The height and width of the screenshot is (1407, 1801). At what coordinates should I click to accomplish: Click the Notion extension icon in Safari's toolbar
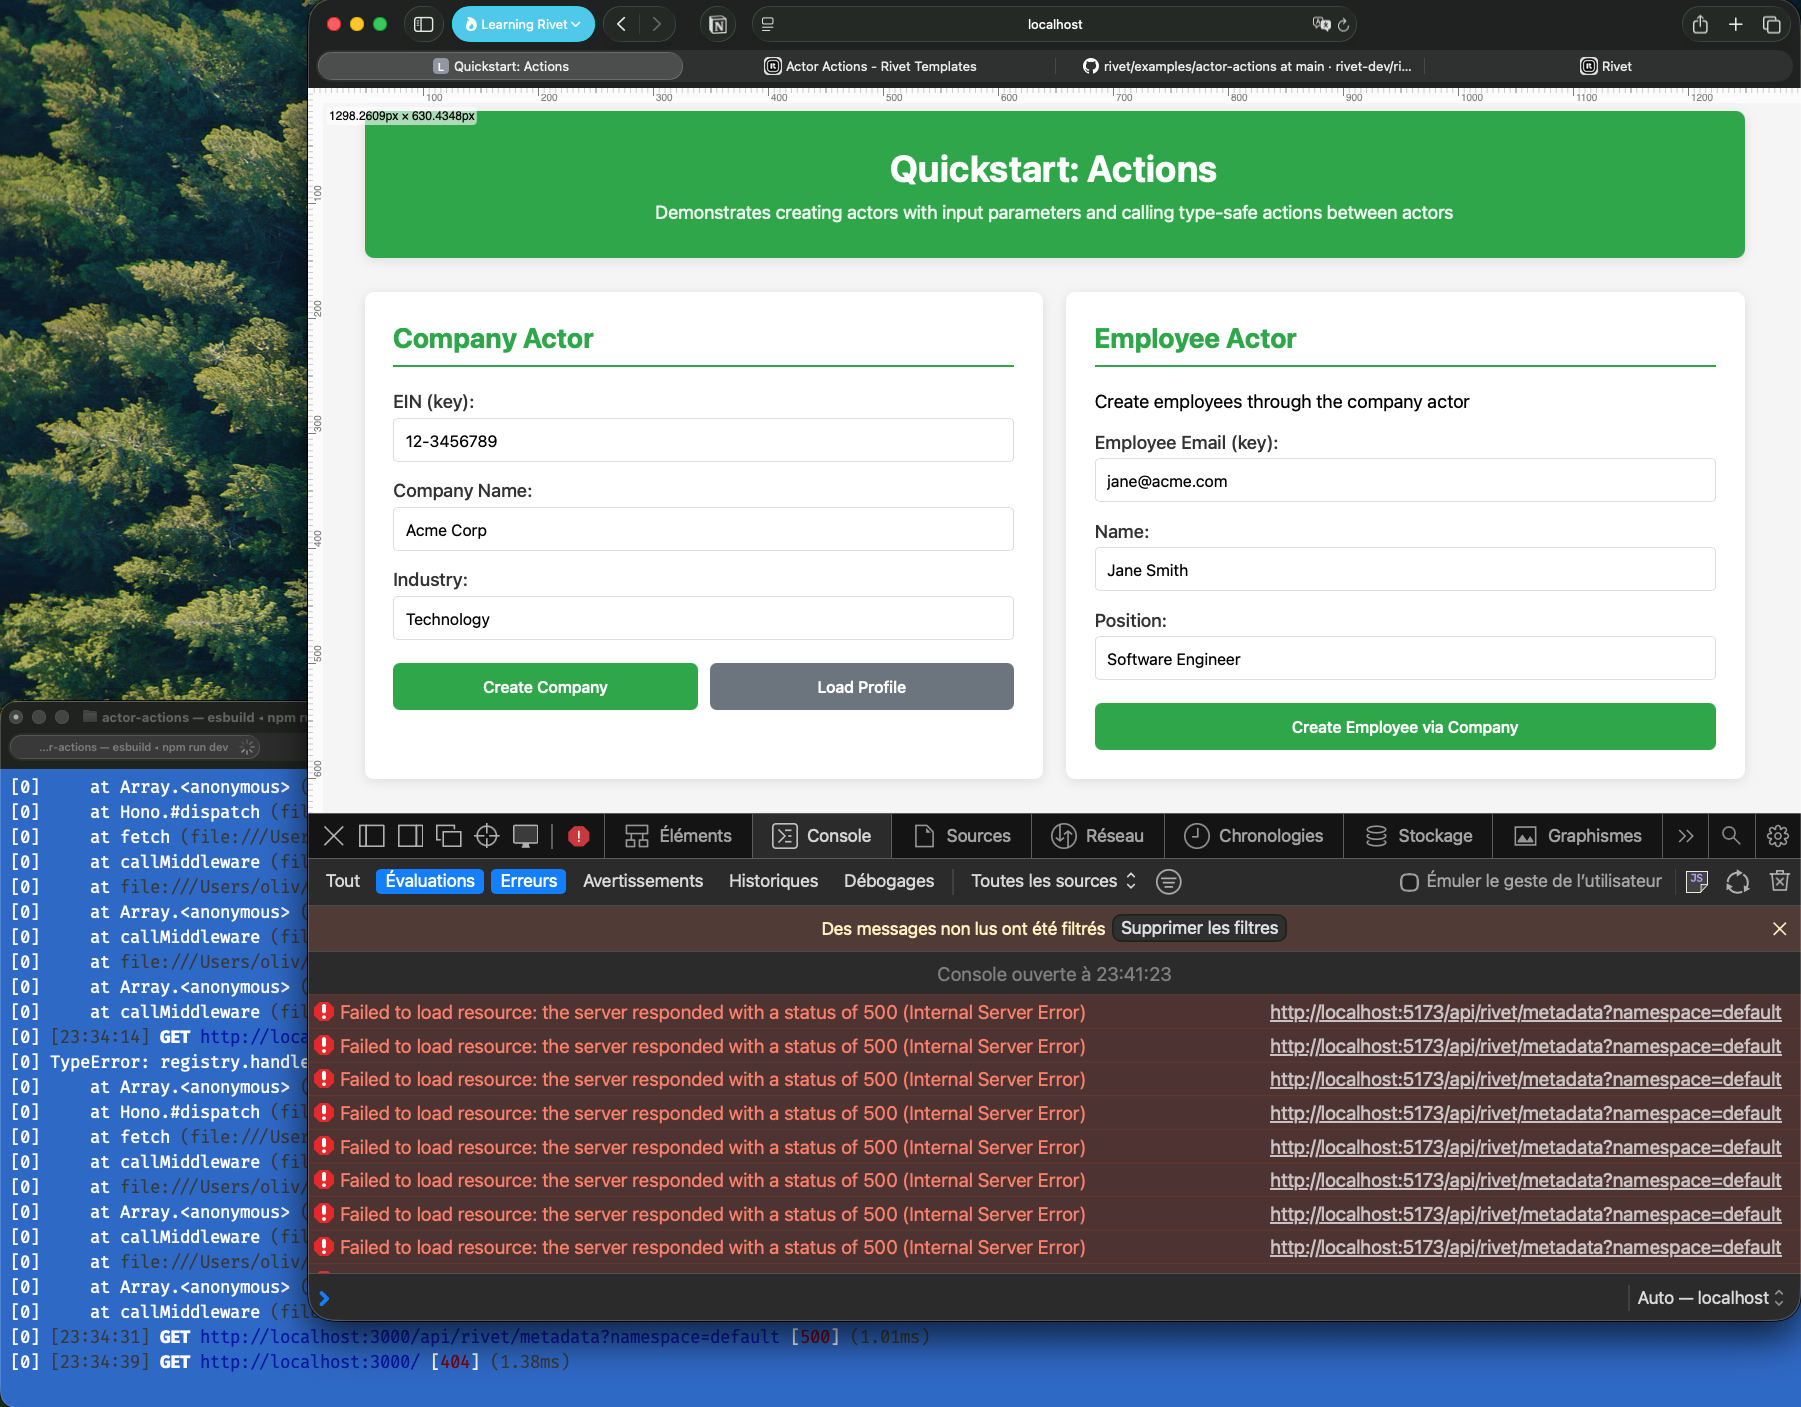click(x=717, y=24)
